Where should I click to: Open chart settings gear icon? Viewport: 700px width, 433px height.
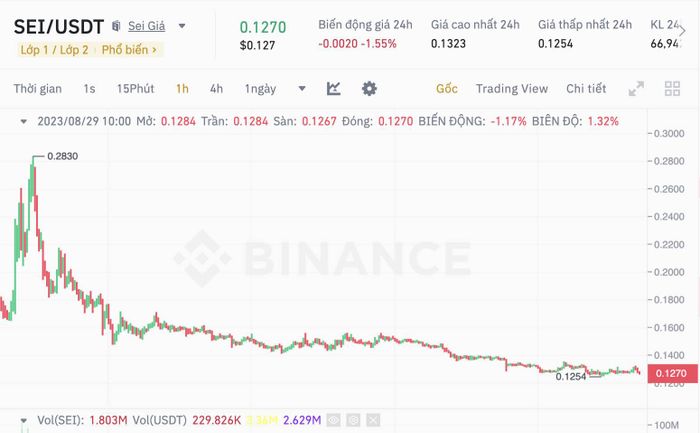click(x=369, y=89)
